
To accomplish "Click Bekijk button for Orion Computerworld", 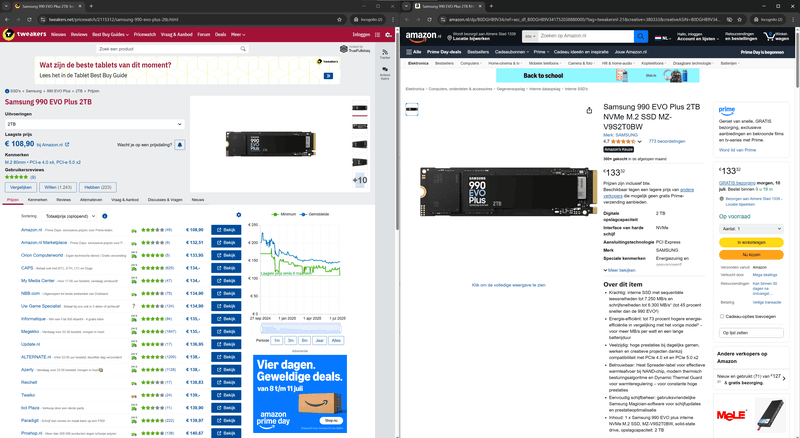I will click(226, 255).
